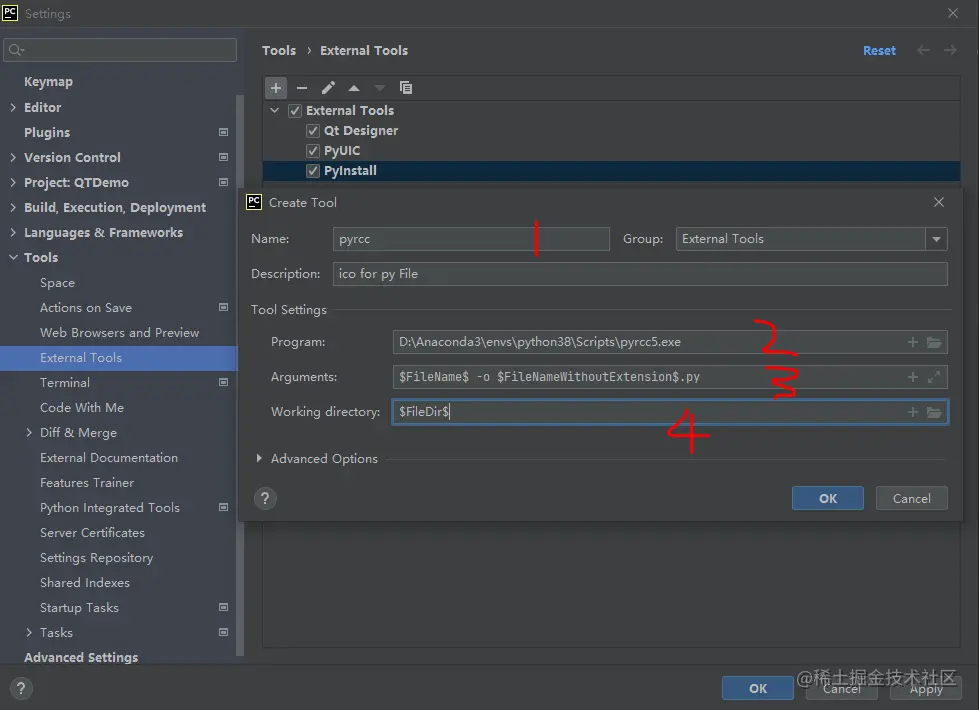Click project-level icon beside Startup Tasks

coord(224,607)
